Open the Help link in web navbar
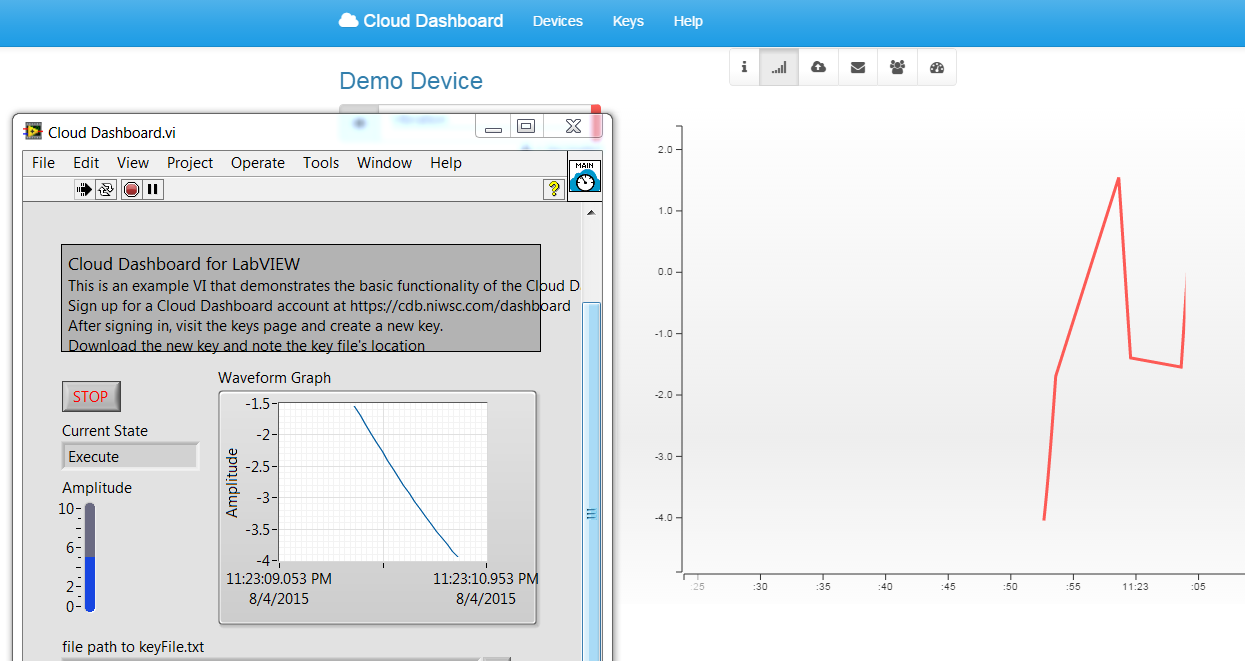 (x=688, y=21)
